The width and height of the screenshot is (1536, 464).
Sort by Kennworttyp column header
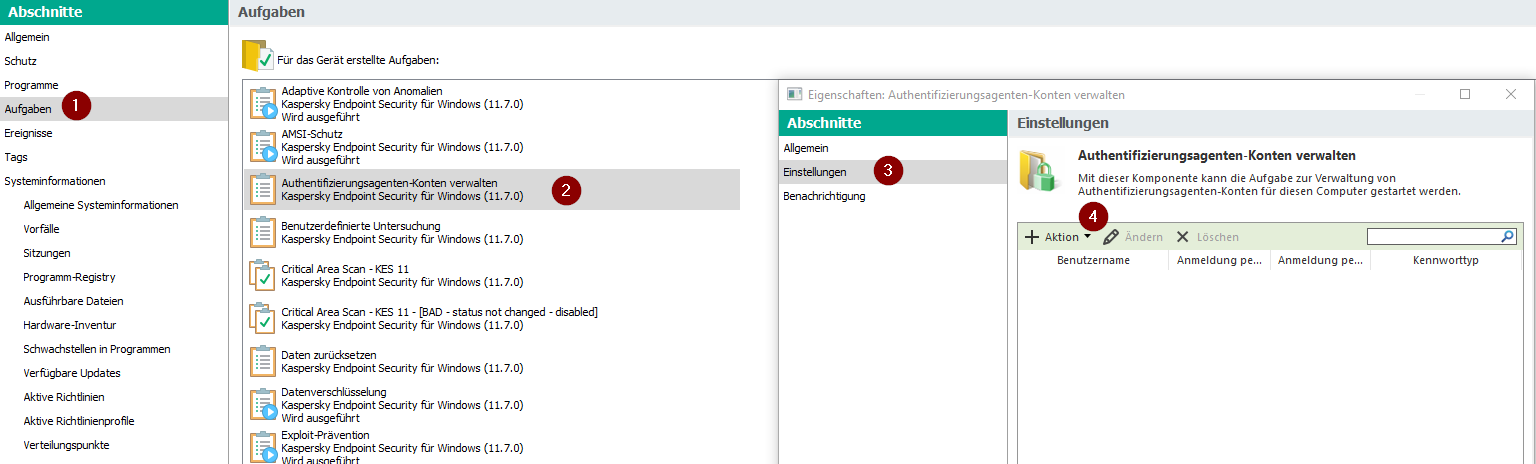point(1446,260)
